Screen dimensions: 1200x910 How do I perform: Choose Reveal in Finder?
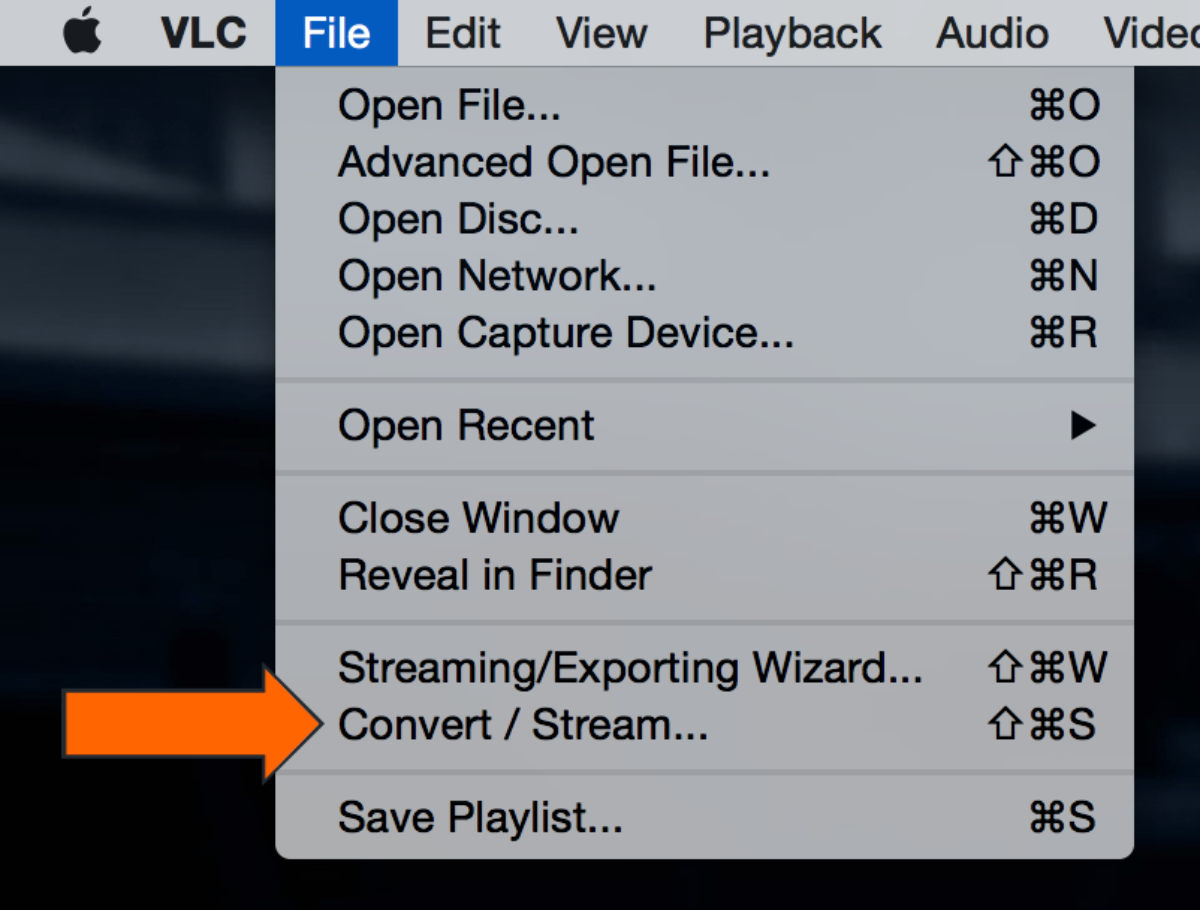(494, 575)
